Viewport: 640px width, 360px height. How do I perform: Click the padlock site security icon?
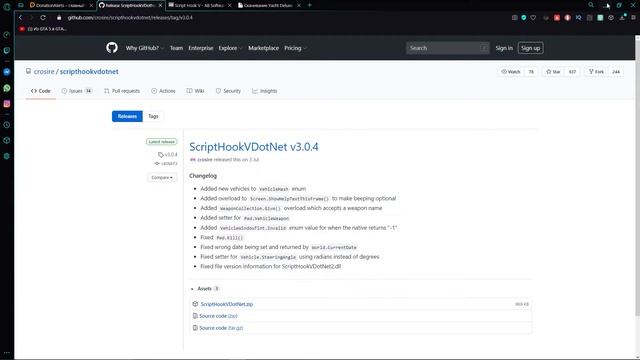coord(59,18)
